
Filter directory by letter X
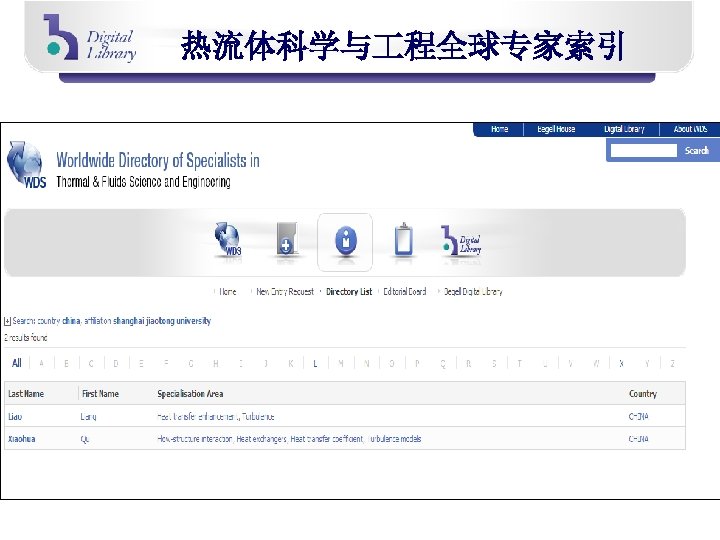pos(621,364)
